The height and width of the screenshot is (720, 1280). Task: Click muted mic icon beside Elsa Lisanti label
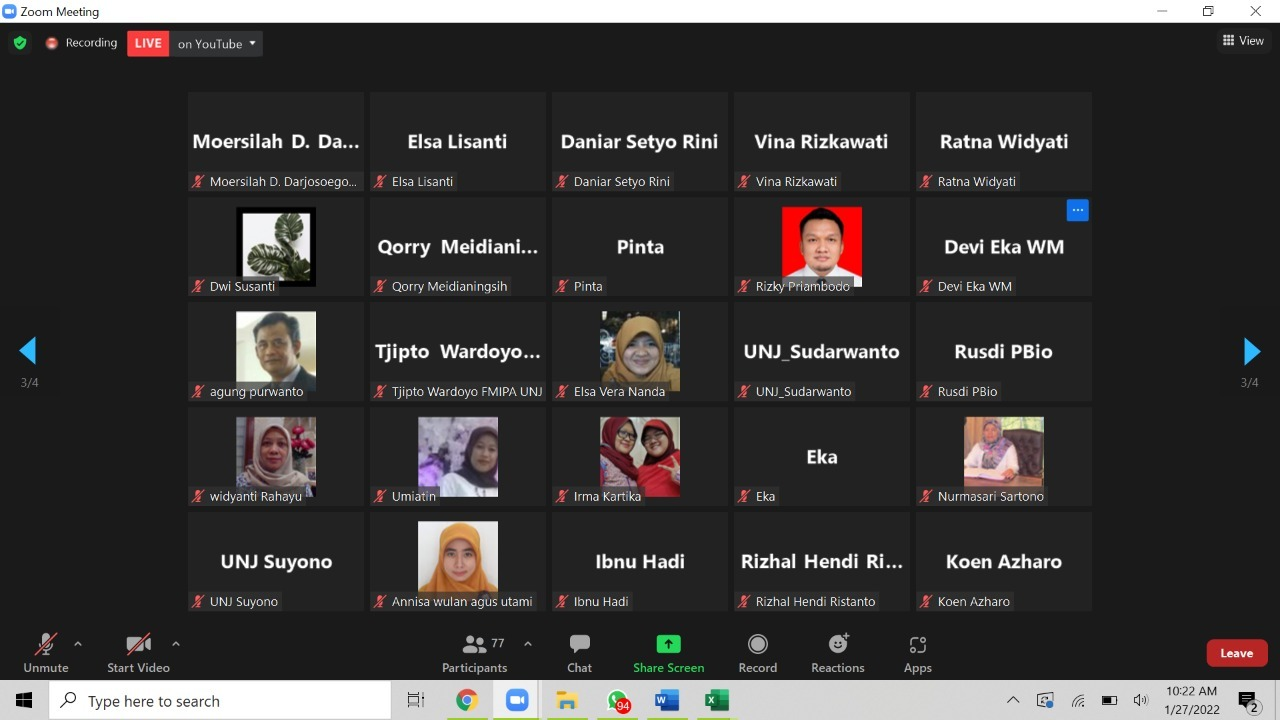380,181
